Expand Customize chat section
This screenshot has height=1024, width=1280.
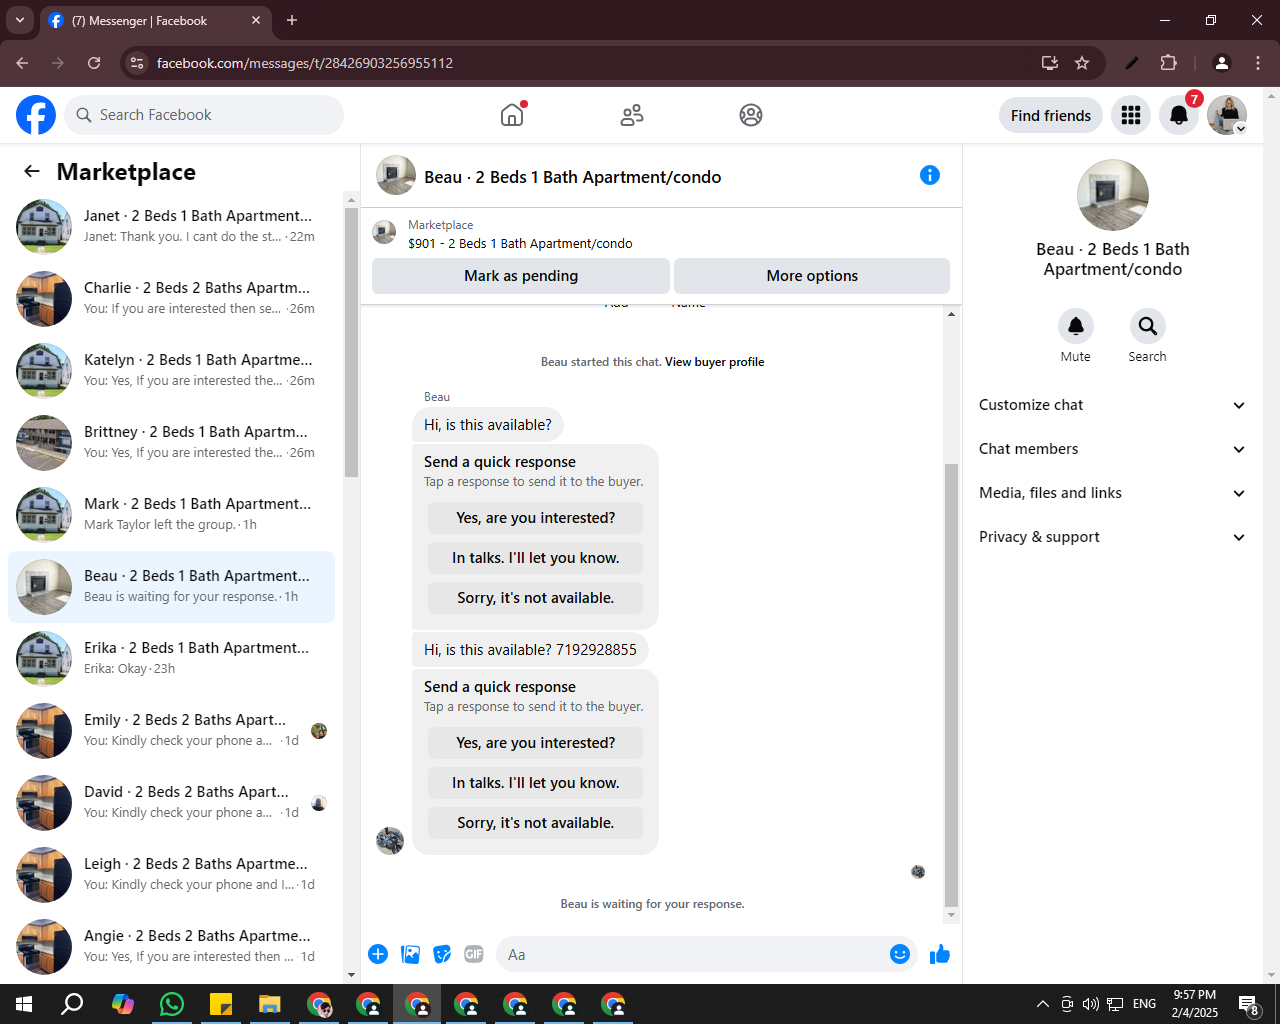pos(1113,405)
